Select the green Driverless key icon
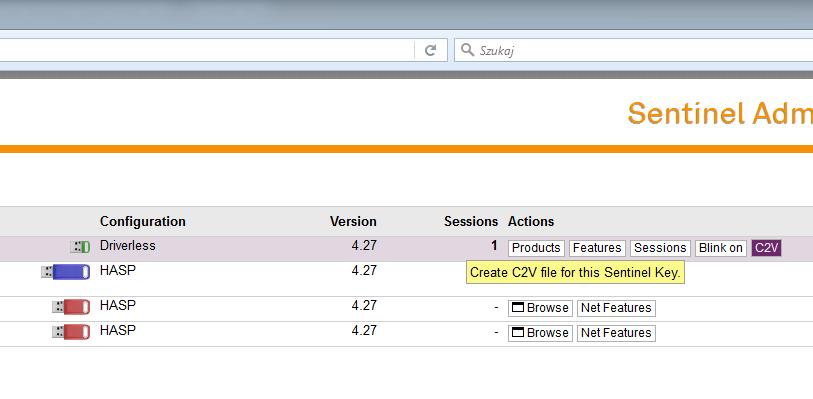This screenshot has height=399, width=813. (x=80, y=247)
